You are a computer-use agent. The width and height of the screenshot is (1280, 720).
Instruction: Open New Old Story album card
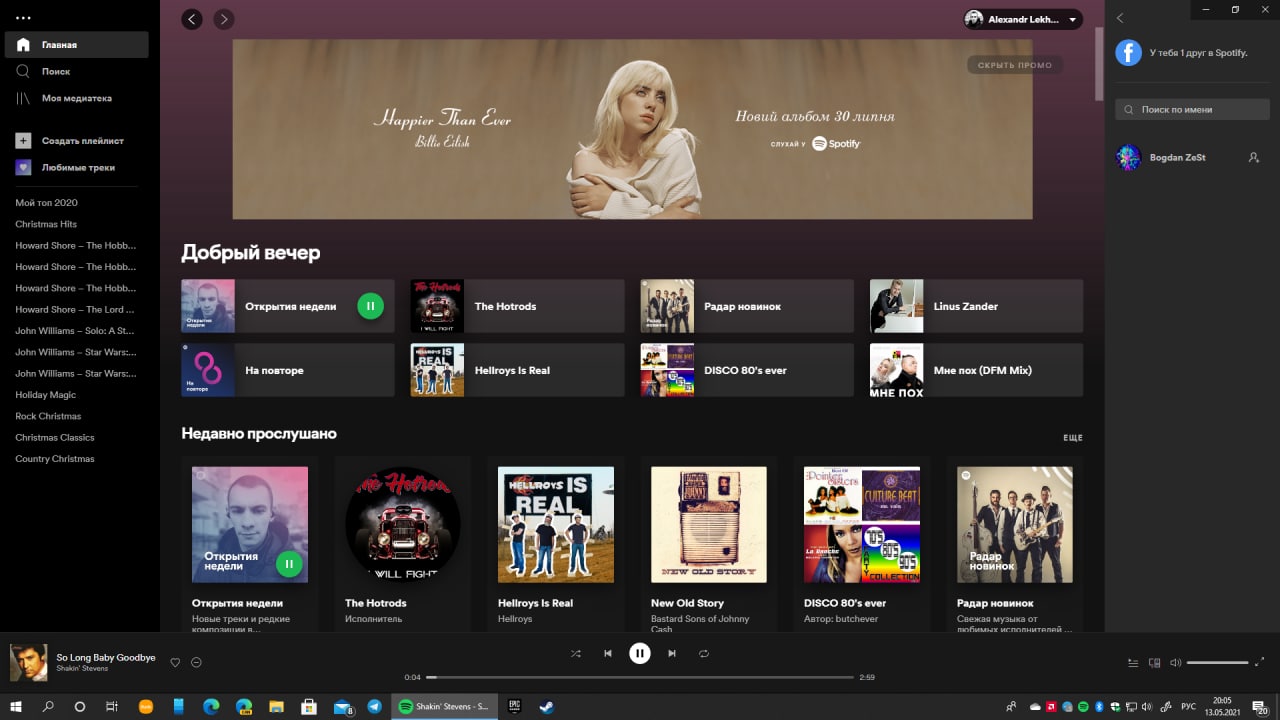point(709,543)
